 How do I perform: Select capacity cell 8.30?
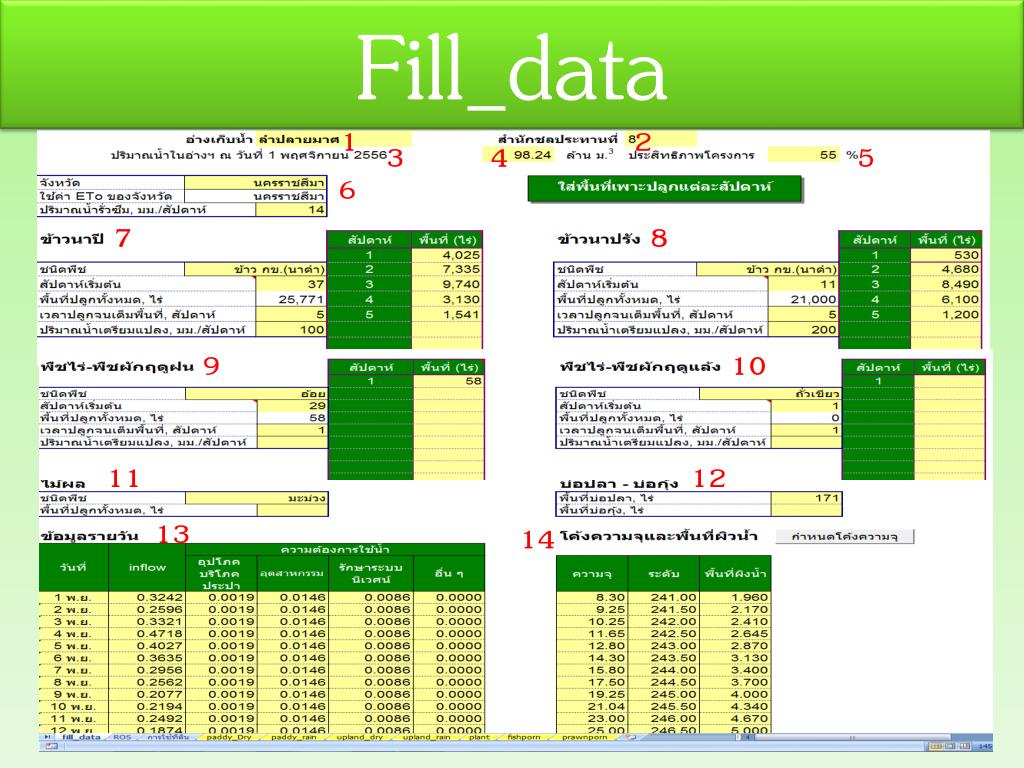point(592,597)
